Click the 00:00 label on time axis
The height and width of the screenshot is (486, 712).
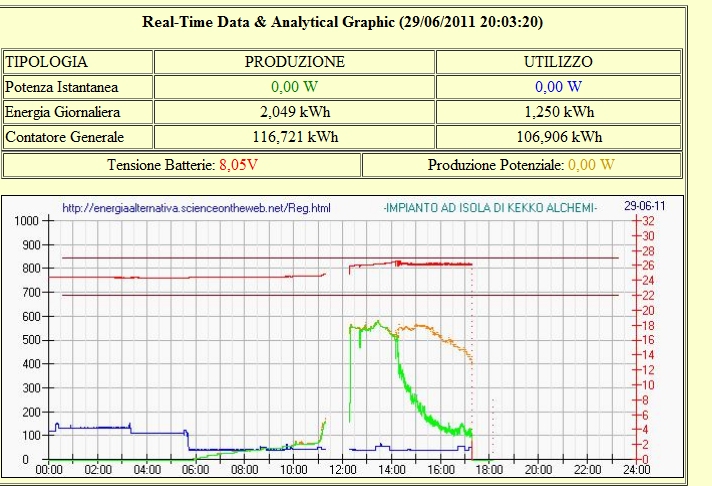[49, 469]
